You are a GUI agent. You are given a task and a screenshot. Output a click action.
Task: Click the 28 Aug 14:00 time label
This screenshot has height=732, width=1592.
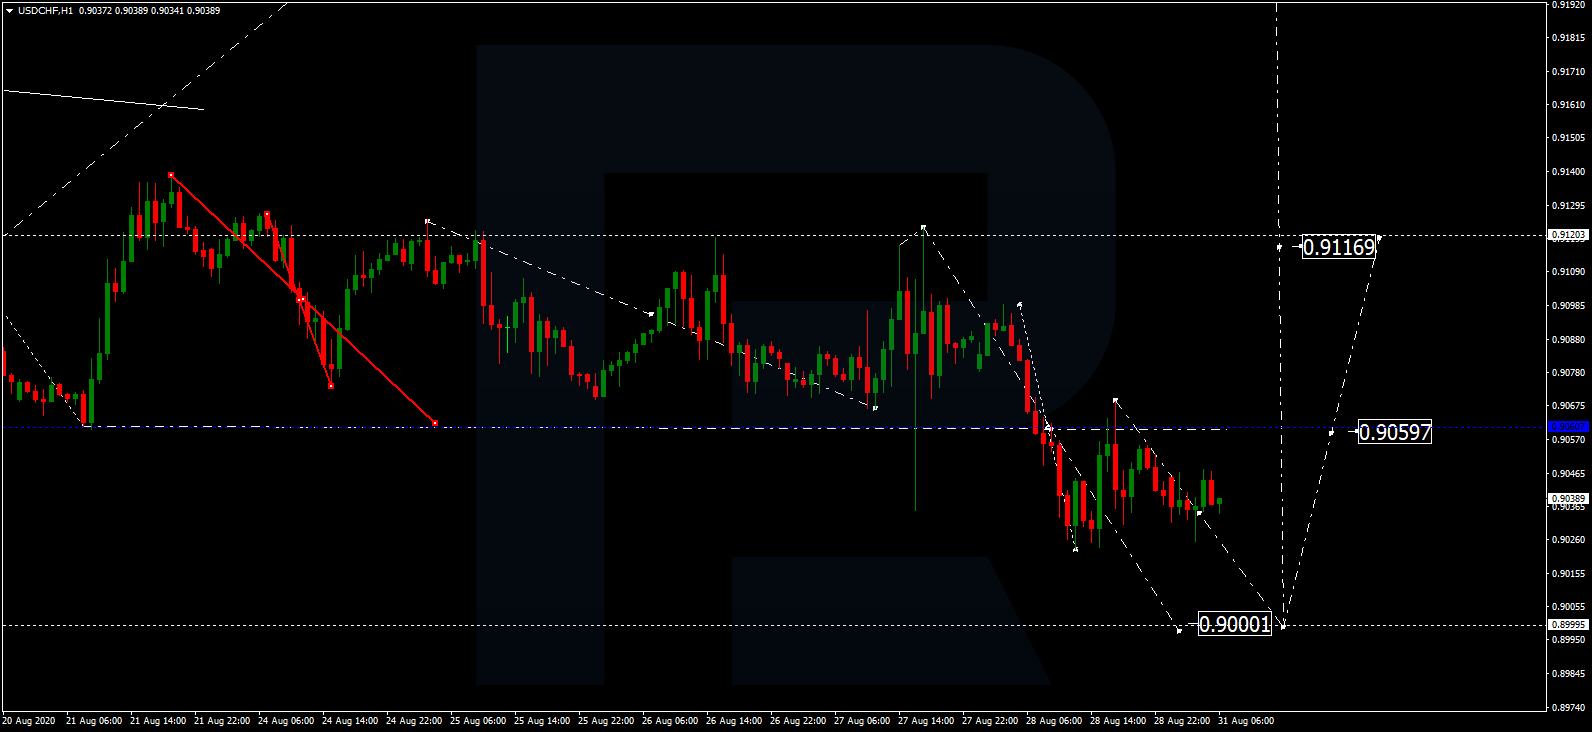(1118, 721)
